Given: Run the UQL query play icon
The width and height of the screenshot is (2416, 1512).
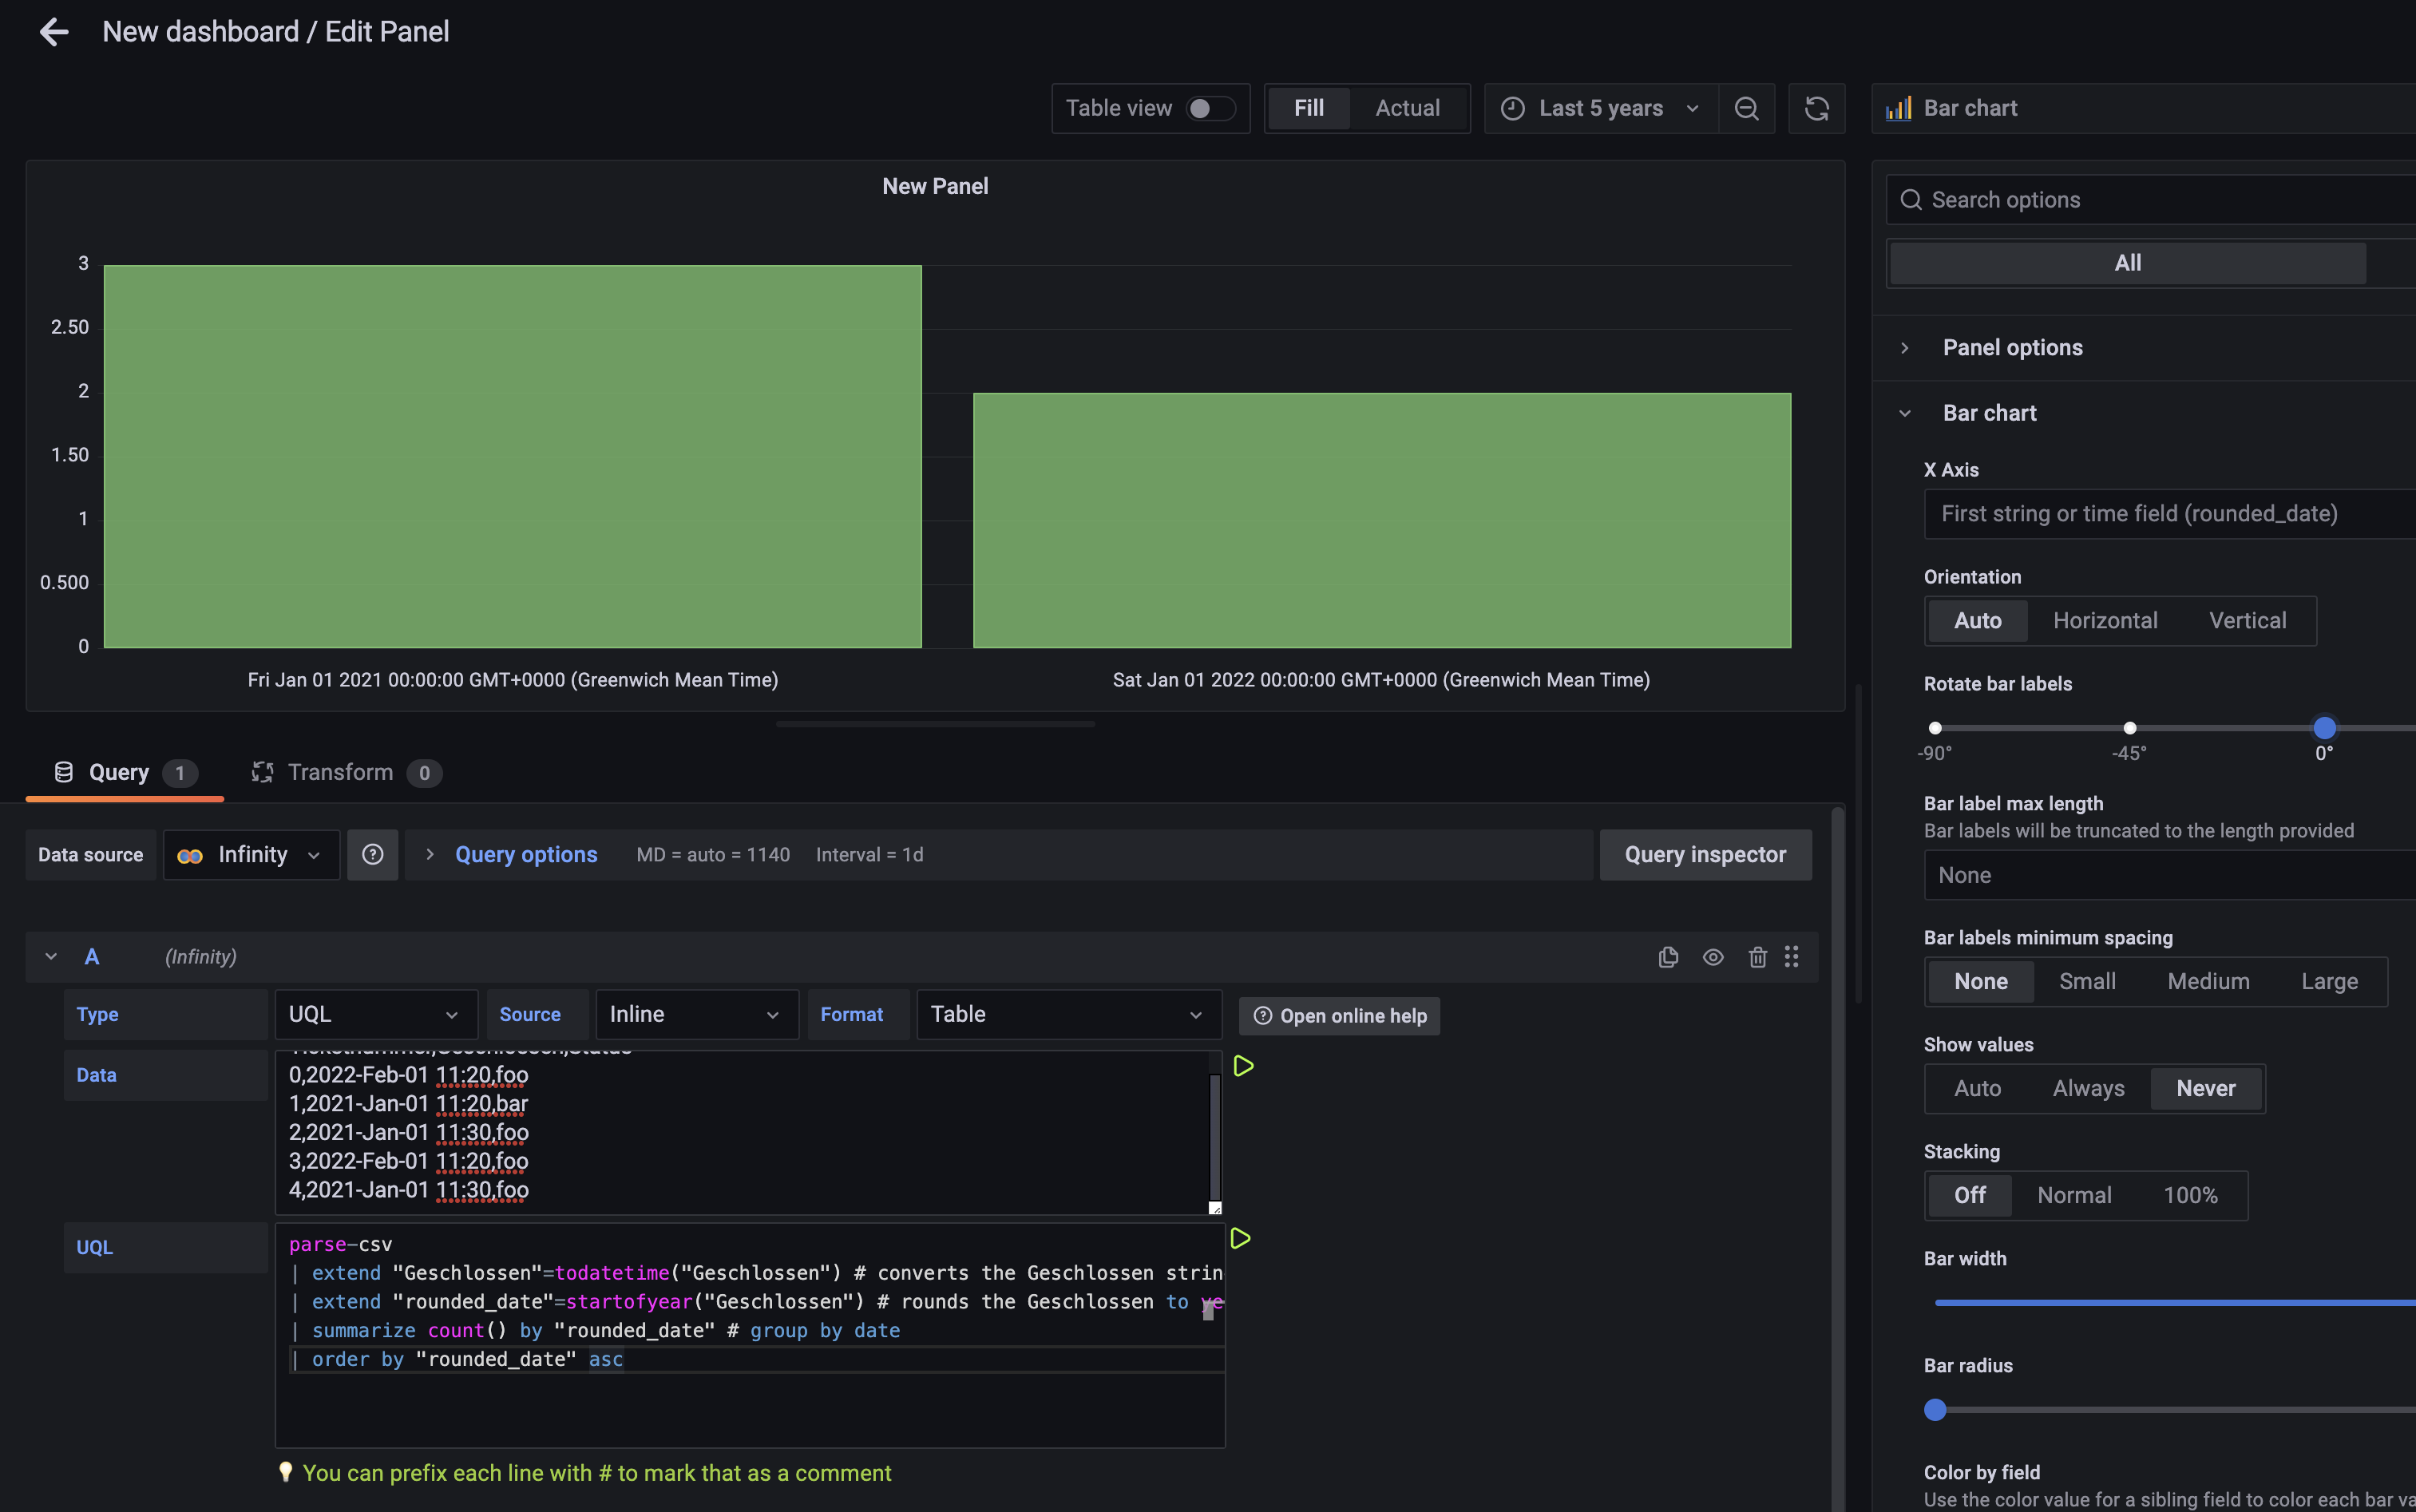Looking at the screenshot, I should [x=1240, y=1238].
